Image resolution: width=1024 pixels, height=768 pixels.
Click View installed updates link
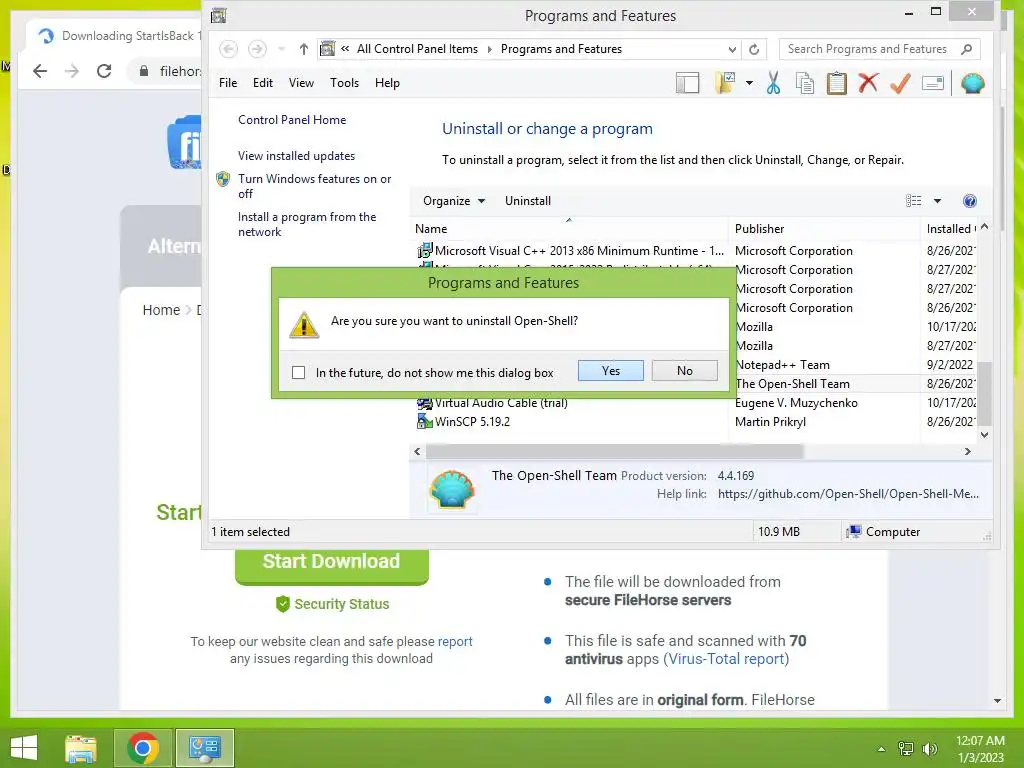296,155
